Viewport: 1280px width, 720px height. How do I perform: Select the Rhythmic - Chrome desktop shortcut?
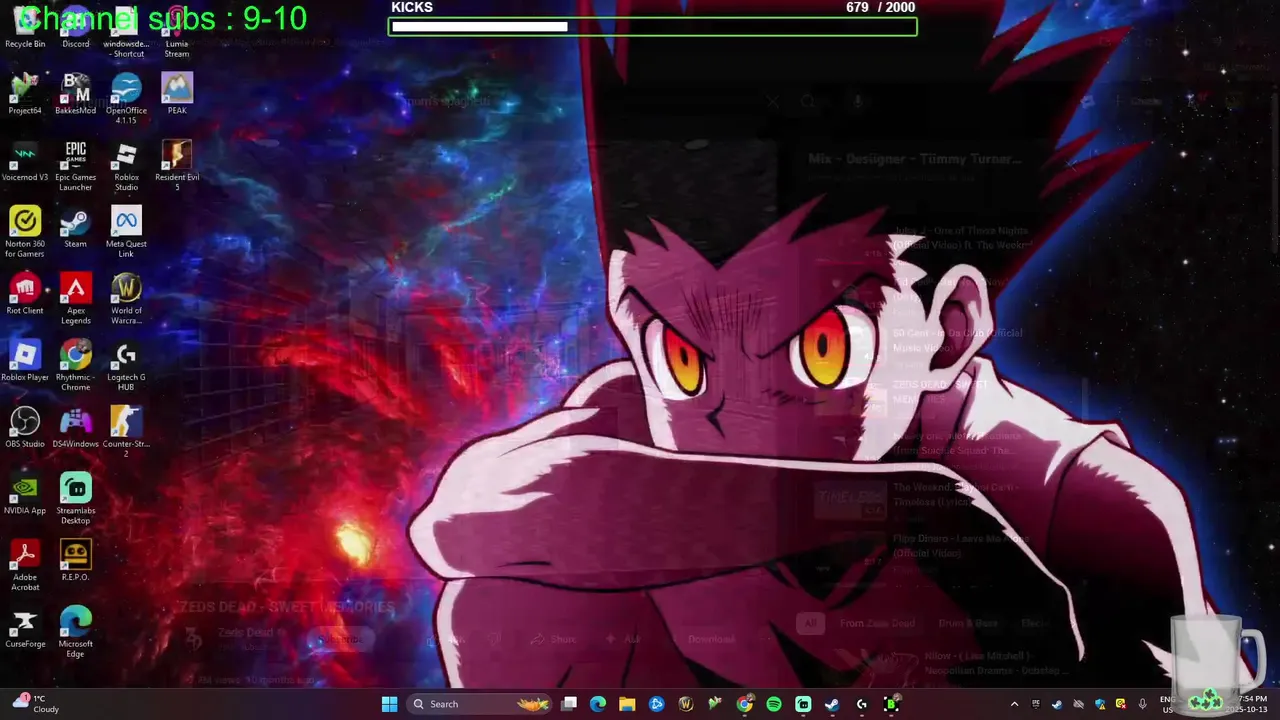coord(76,366)
